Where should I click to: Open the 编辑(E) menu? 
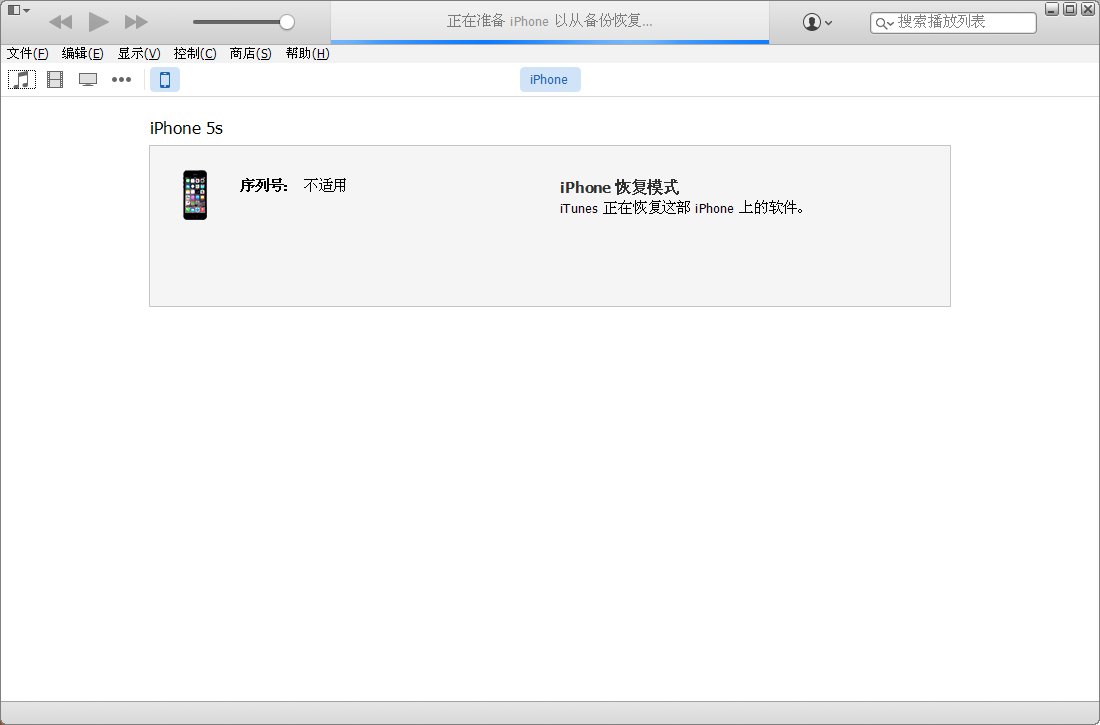(x=82, y=54)
